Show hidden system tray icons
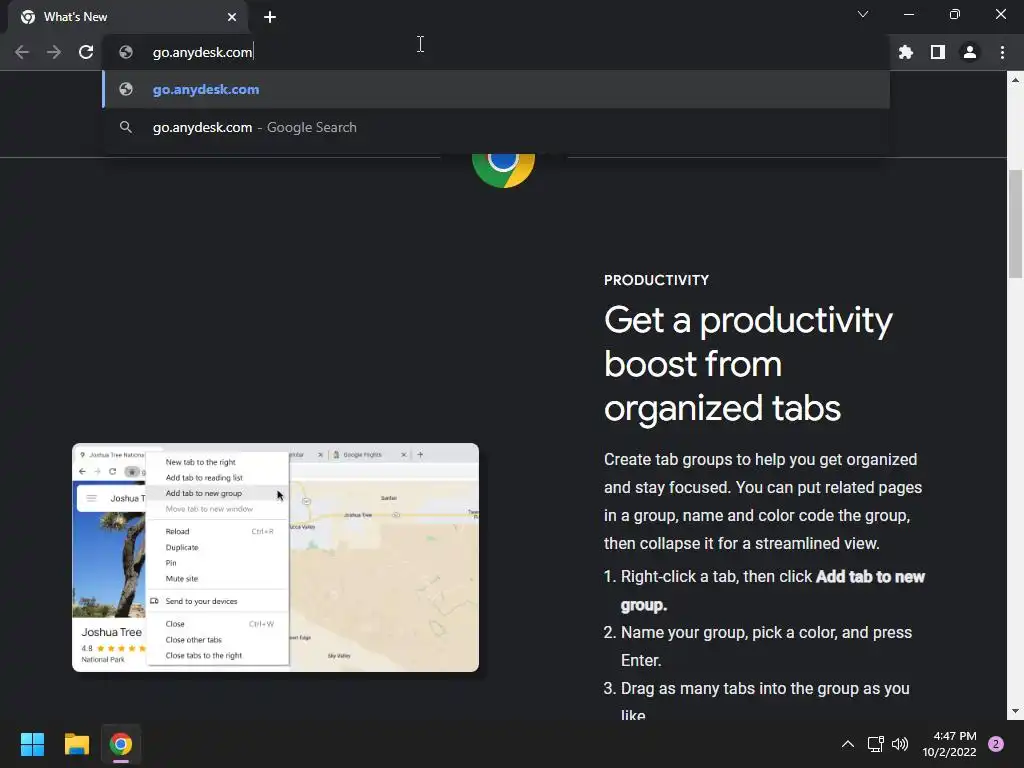This screenshot has width=1024, height=768. [848, 744]
